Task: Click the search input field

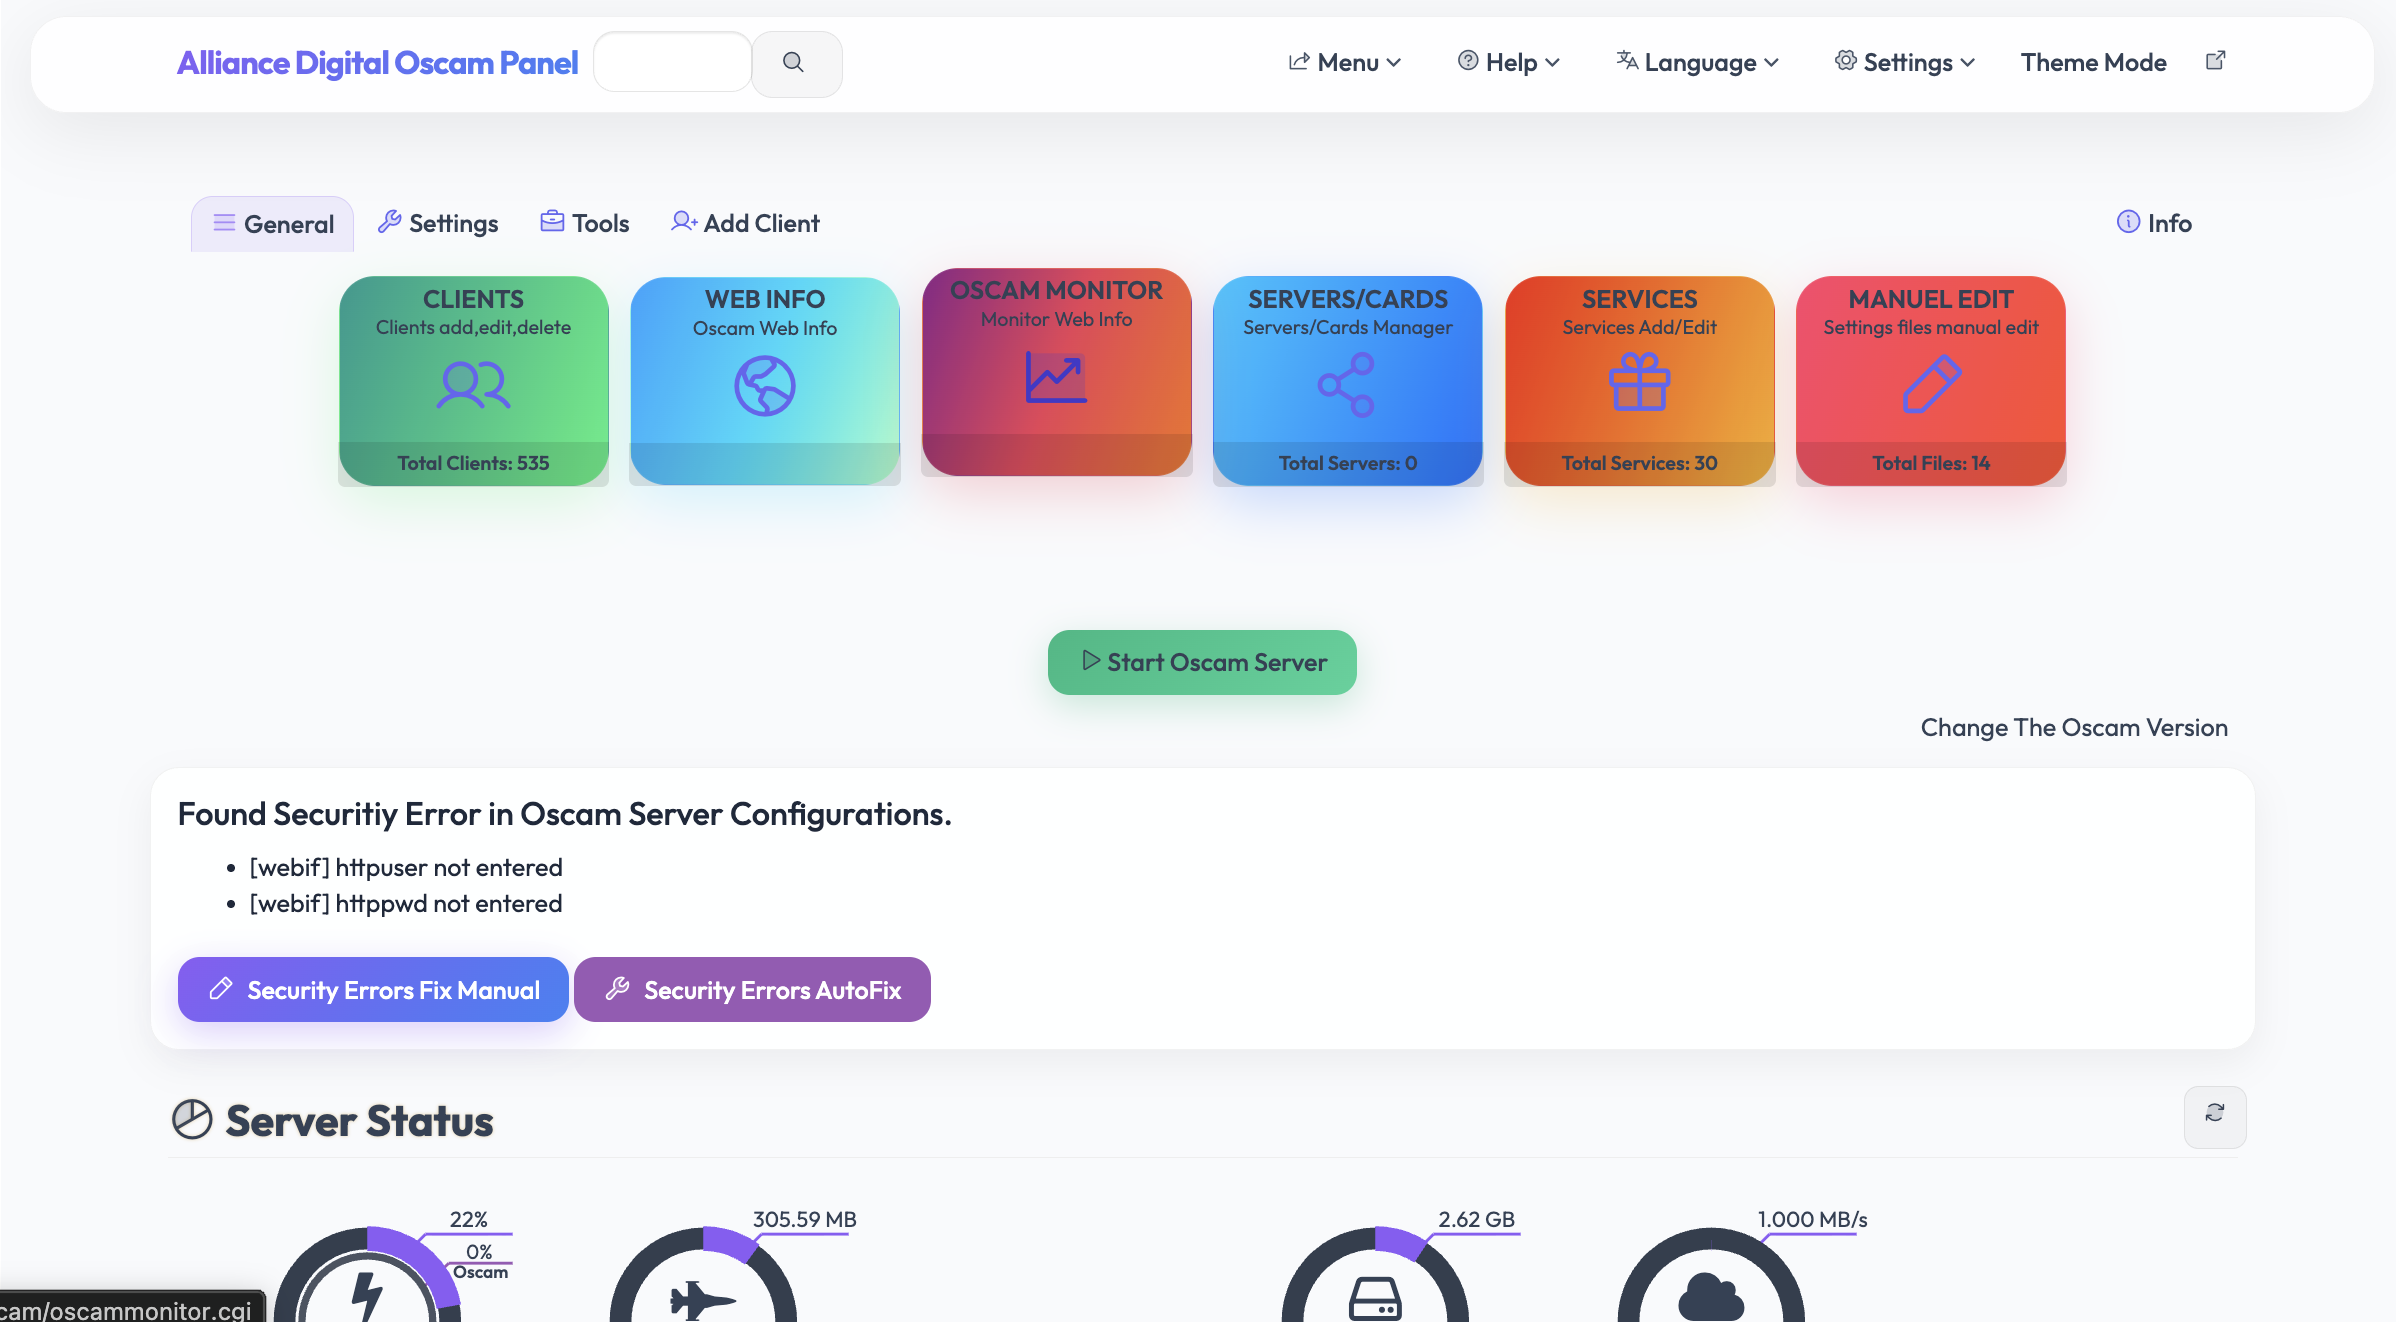Action: point(672,61)
